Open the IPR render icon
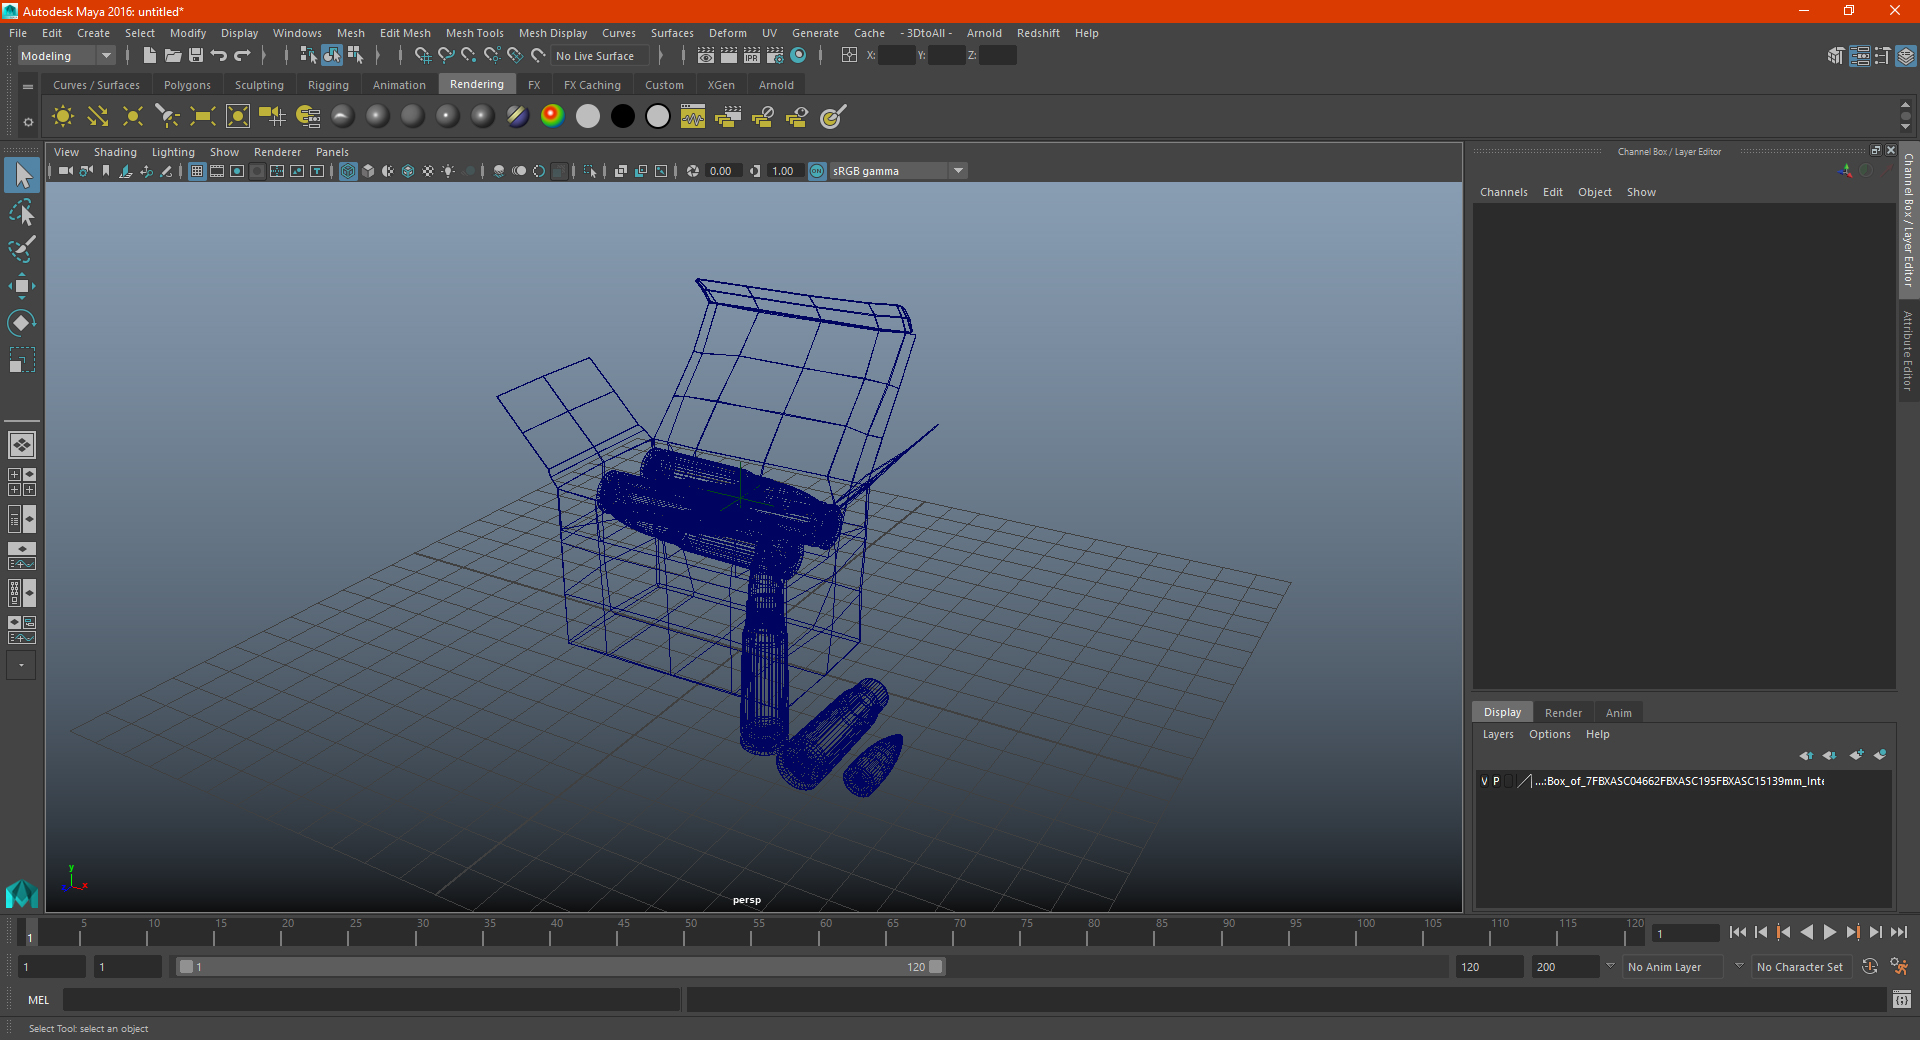This screenshot has height=1040, width=1920. coord(752,56)
